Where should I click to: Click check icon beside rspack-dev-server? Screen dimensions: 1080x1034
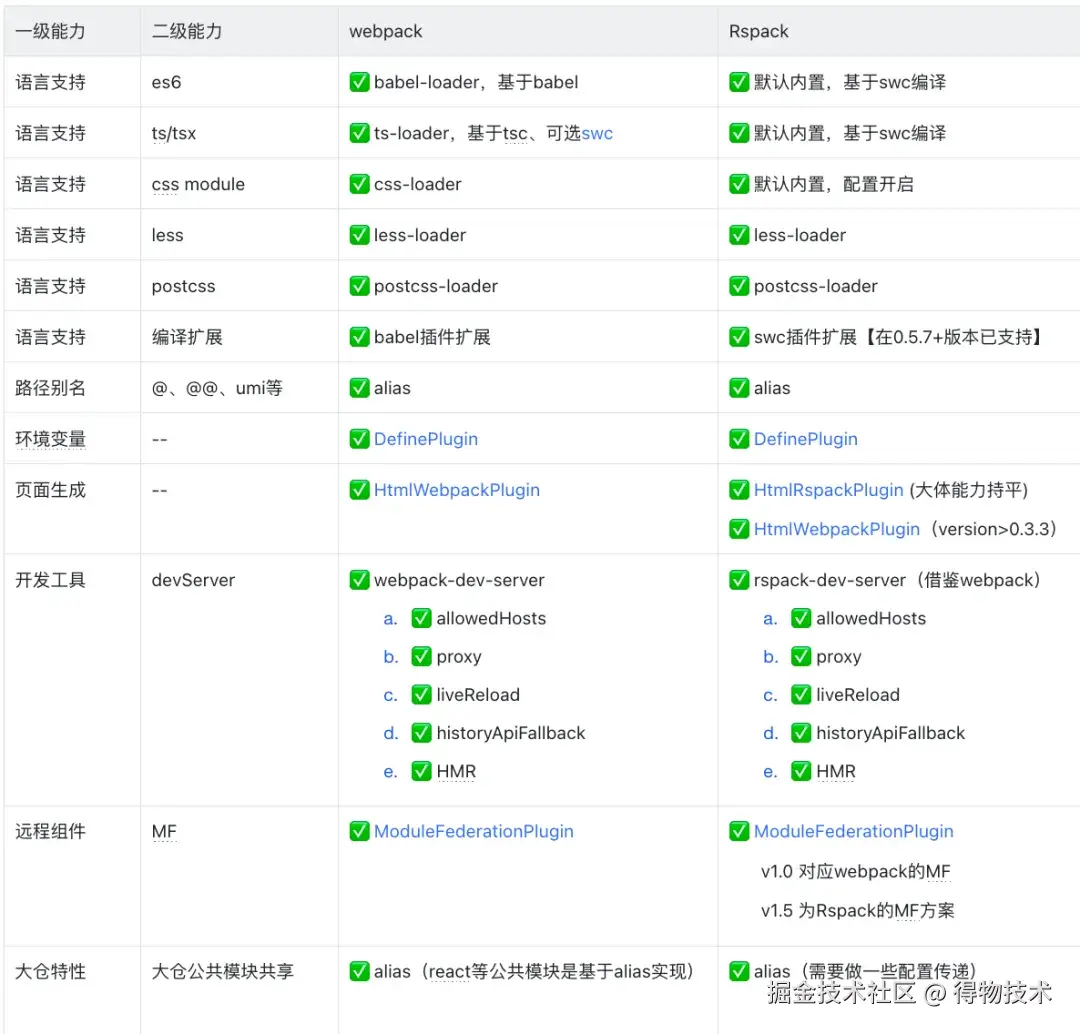pyautogui.click(x=739, y=580)
